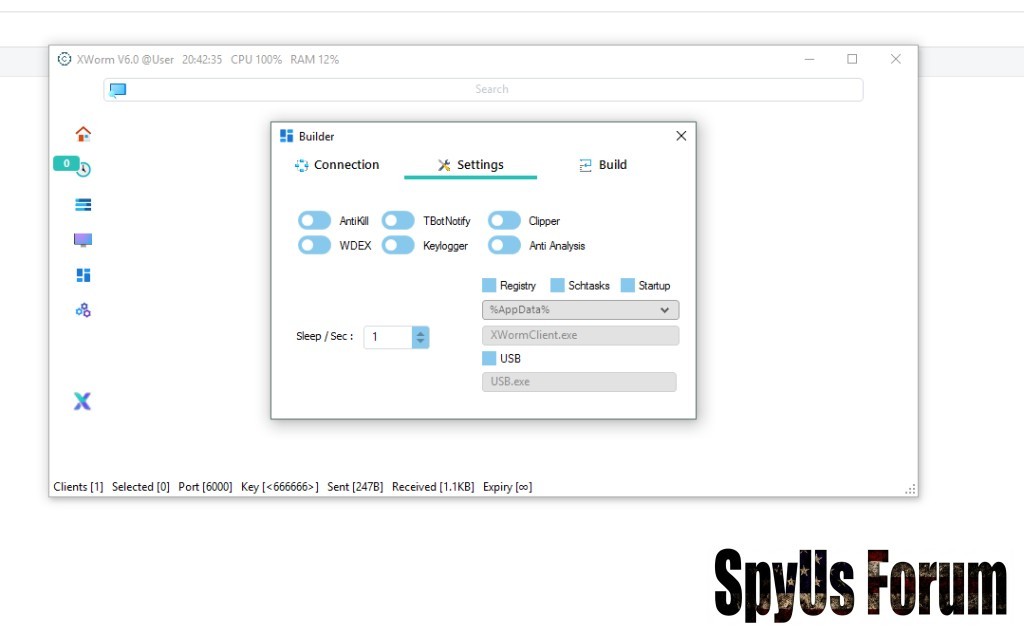Switch to the Connection tab
The width and height of the screenshot is (1024, 635).
click(x=337, y=165)
